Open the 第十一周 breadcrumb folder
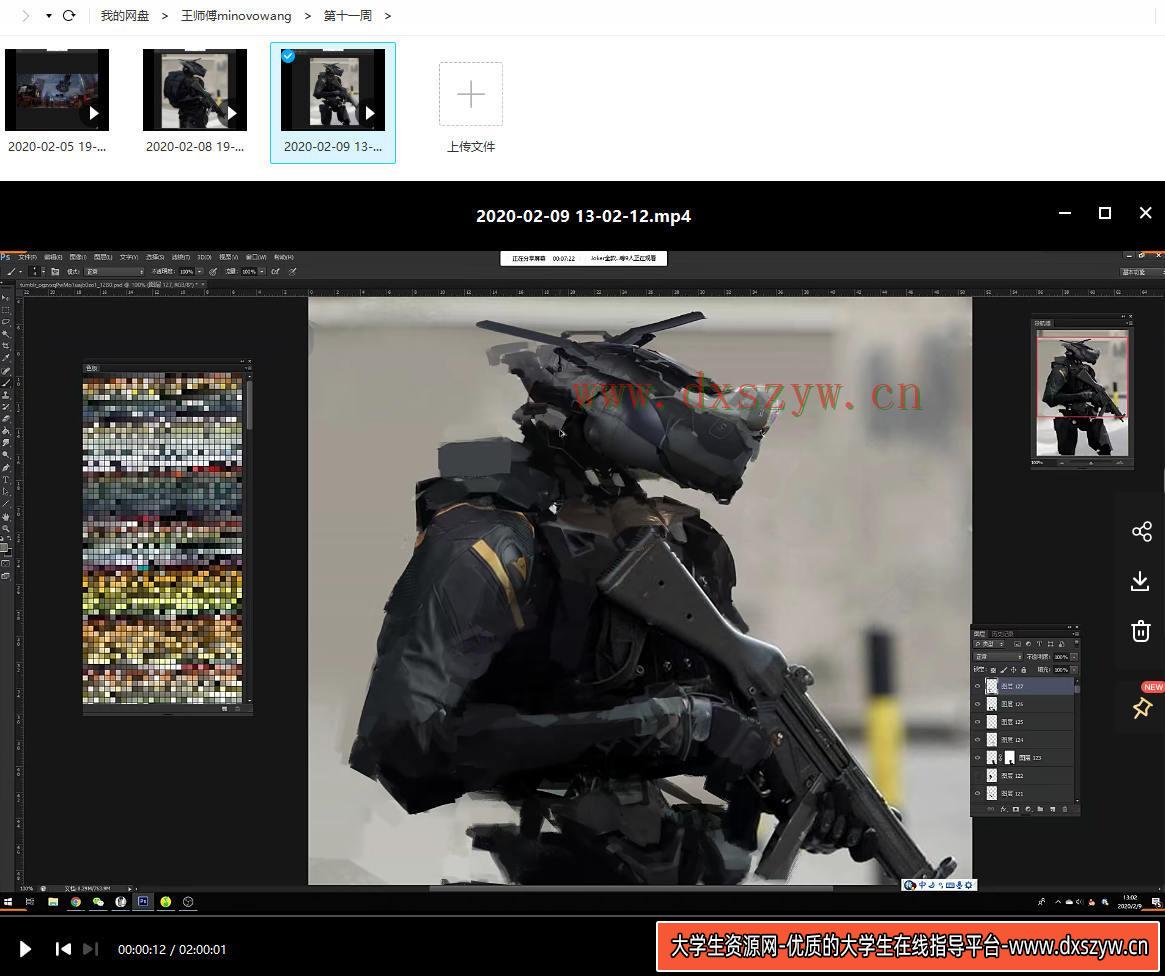 pyautogui.click(x=348, y=16)
